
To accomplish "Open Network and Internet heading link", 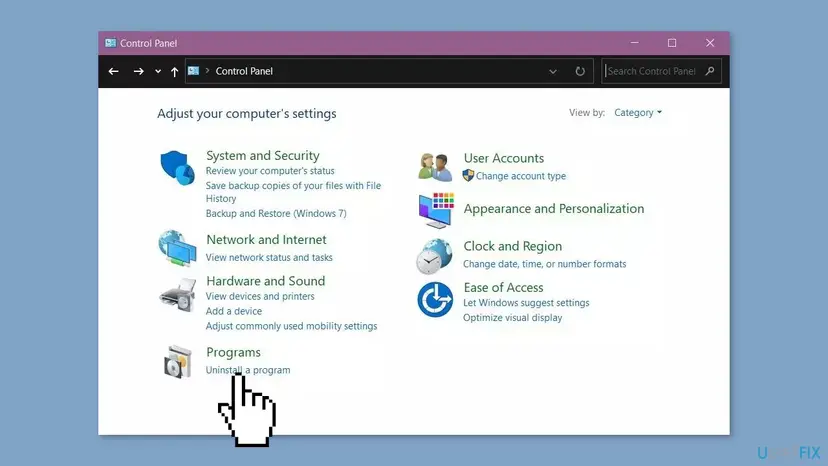I will [266, 239].
